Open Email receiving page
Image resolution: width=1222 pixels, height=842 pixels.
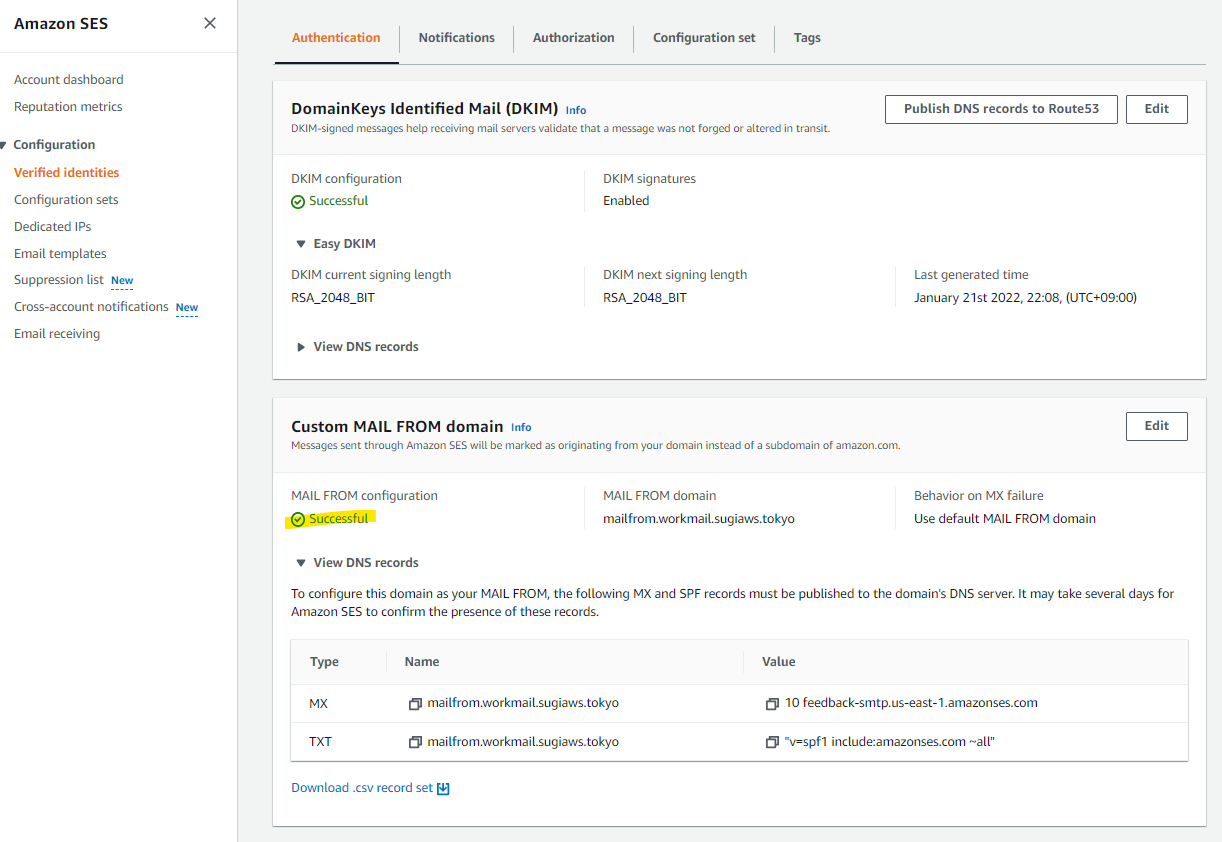[57, 334]
